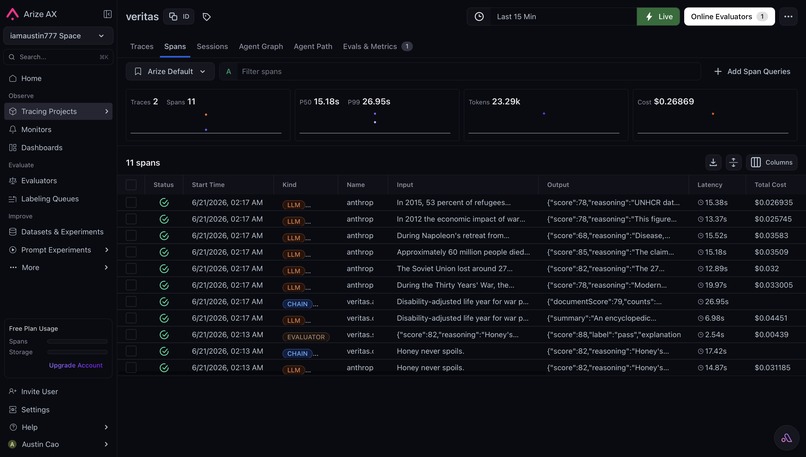This screenshot has height=457, width=806.
Task: Open the Evals & Metrics tab
Action: tap(377, 46)
